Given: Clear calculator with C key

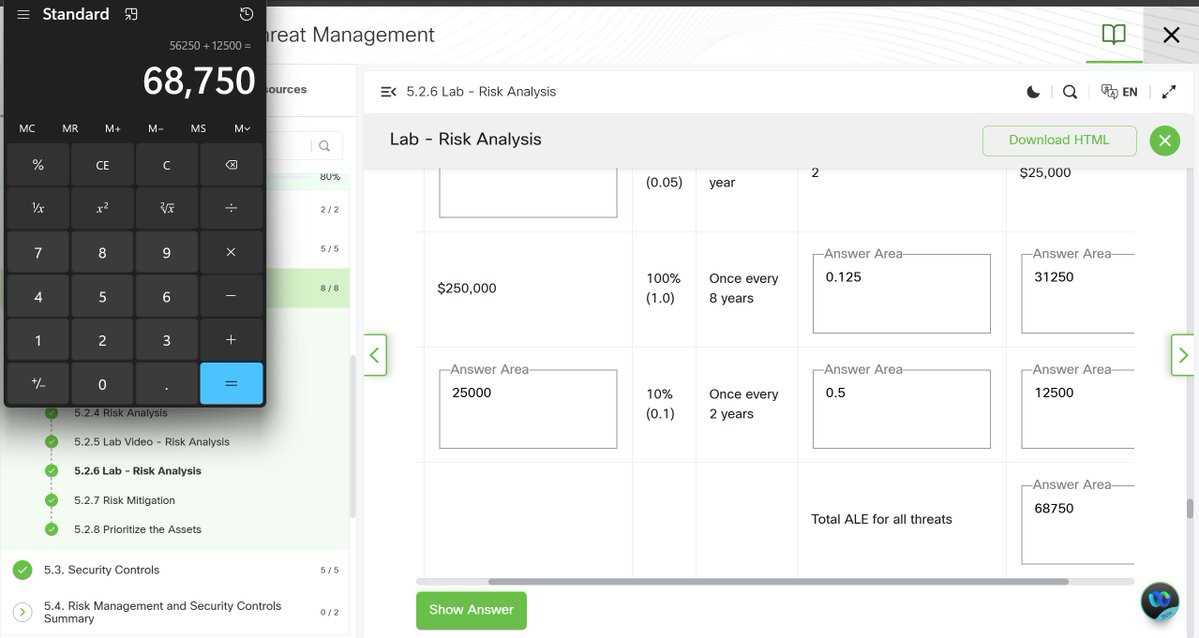Looking at the screenshot, I should (x=167, y=164).
